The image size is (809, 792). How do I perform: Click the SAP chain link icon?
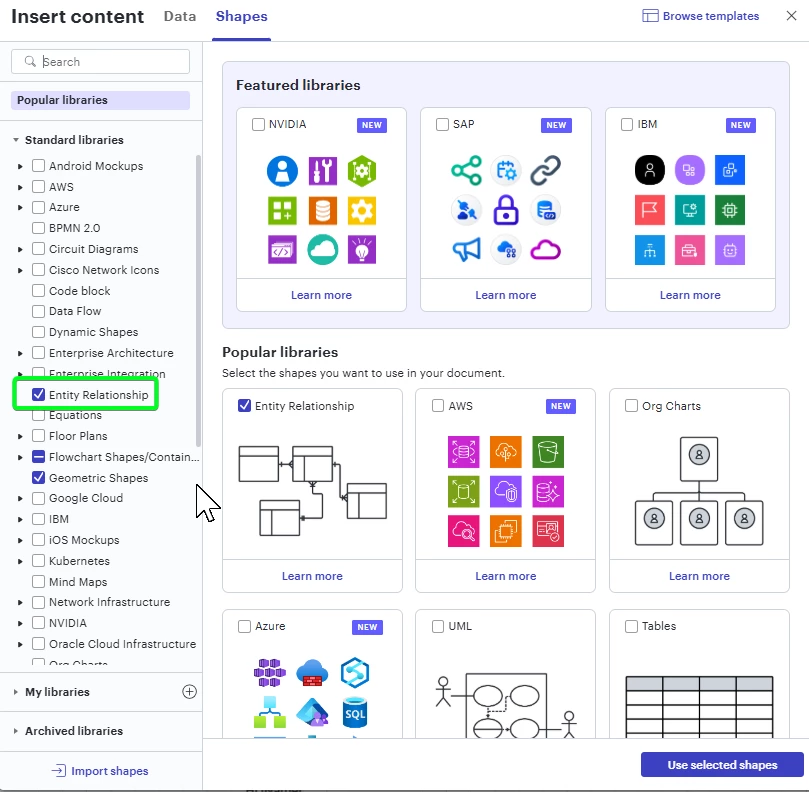click(545, 170)
